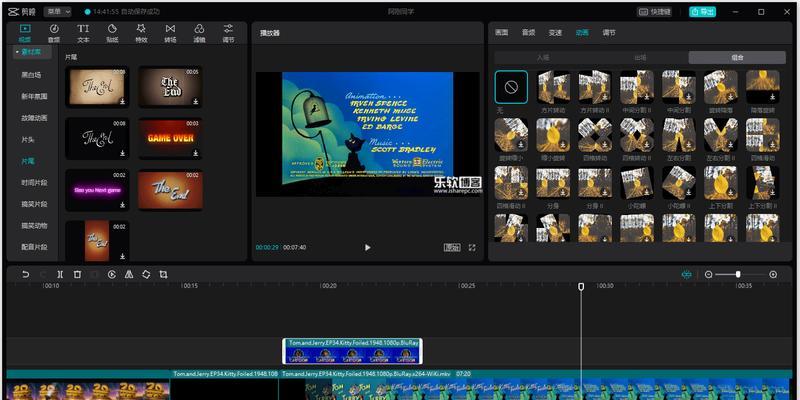This screenshot has height=400, width=800.
Task: Open the 菜单 dropdown menu
Action: (58, 11)
